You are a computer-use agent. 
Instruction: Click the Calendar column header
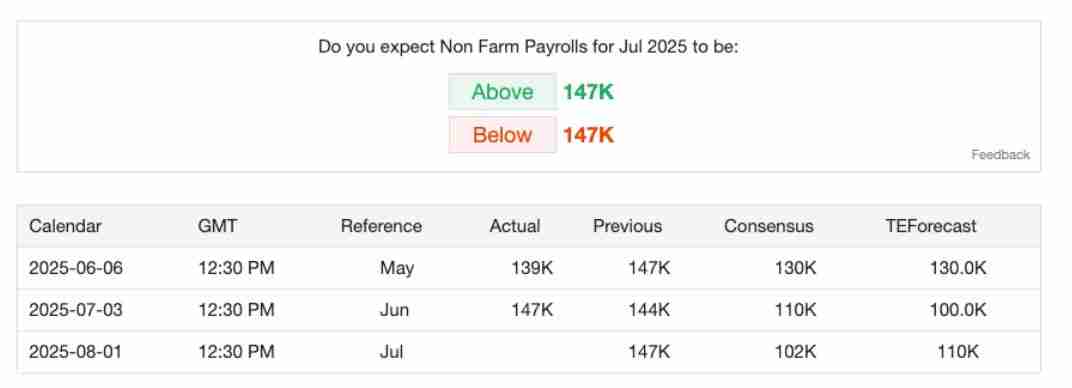click(65, 226)
